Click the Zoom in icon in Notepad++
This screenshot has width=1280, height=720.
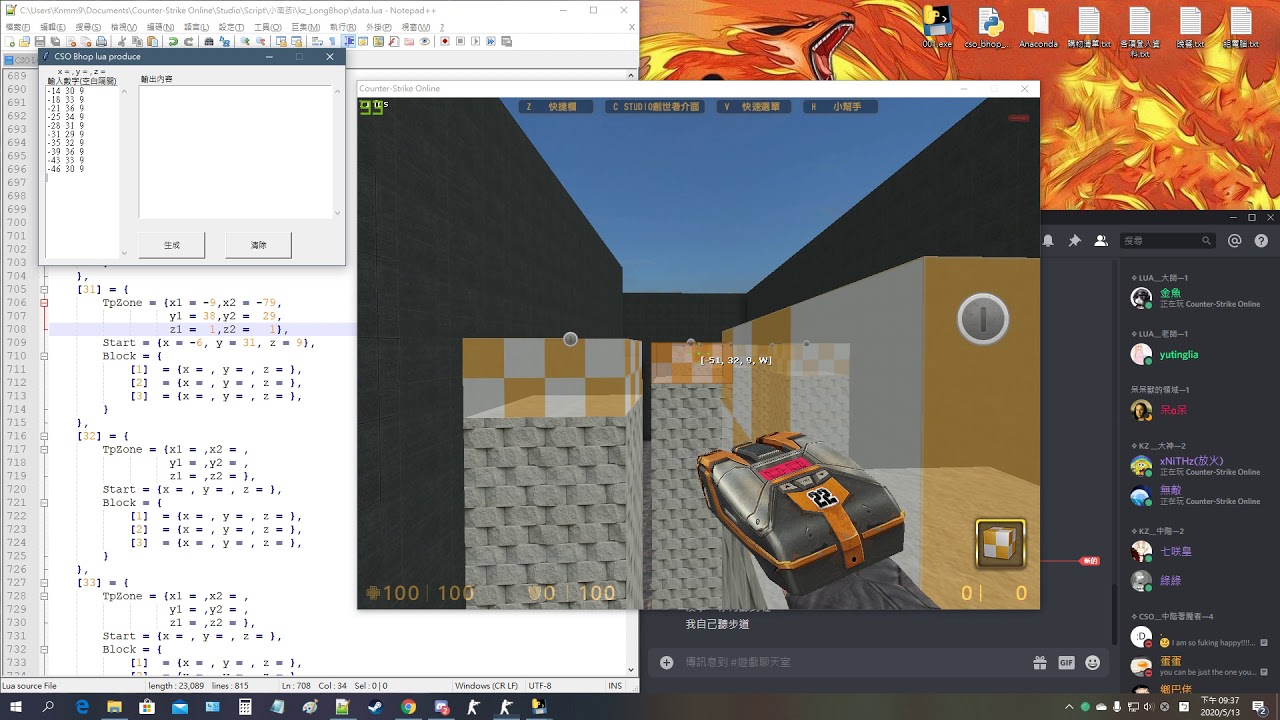pos(245,41)
